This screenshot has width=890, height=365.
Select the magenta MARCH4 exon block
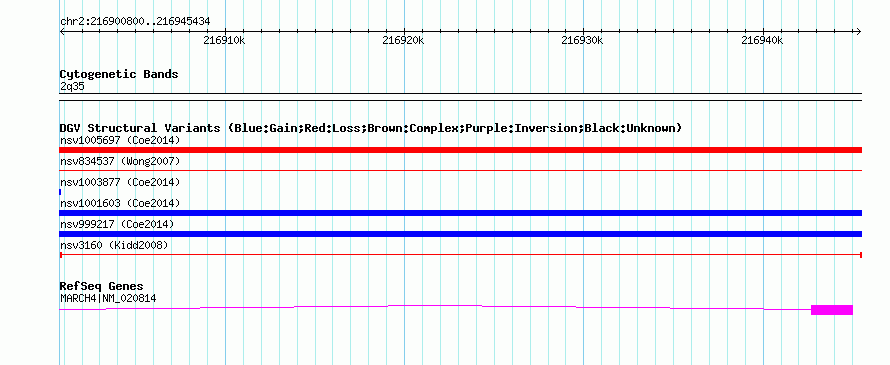pyautogui.click(x=832, y=310)
